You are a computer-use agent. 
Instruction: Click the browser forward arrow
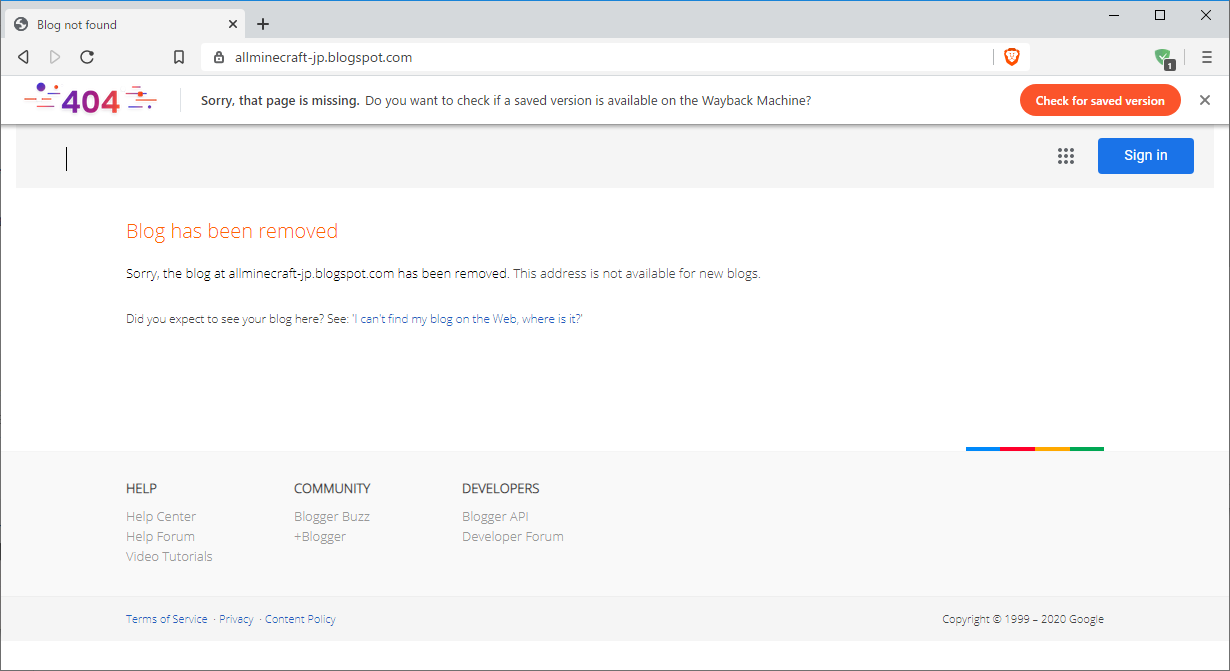click(x=55, y=57)
